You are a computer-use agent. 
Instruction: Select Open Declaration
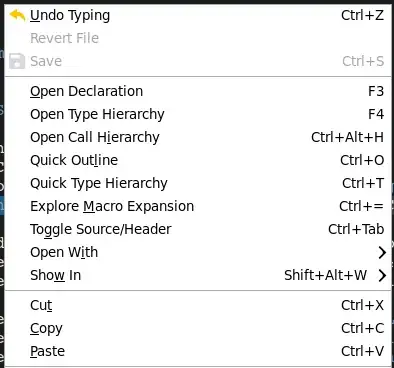tap(198, 91)
